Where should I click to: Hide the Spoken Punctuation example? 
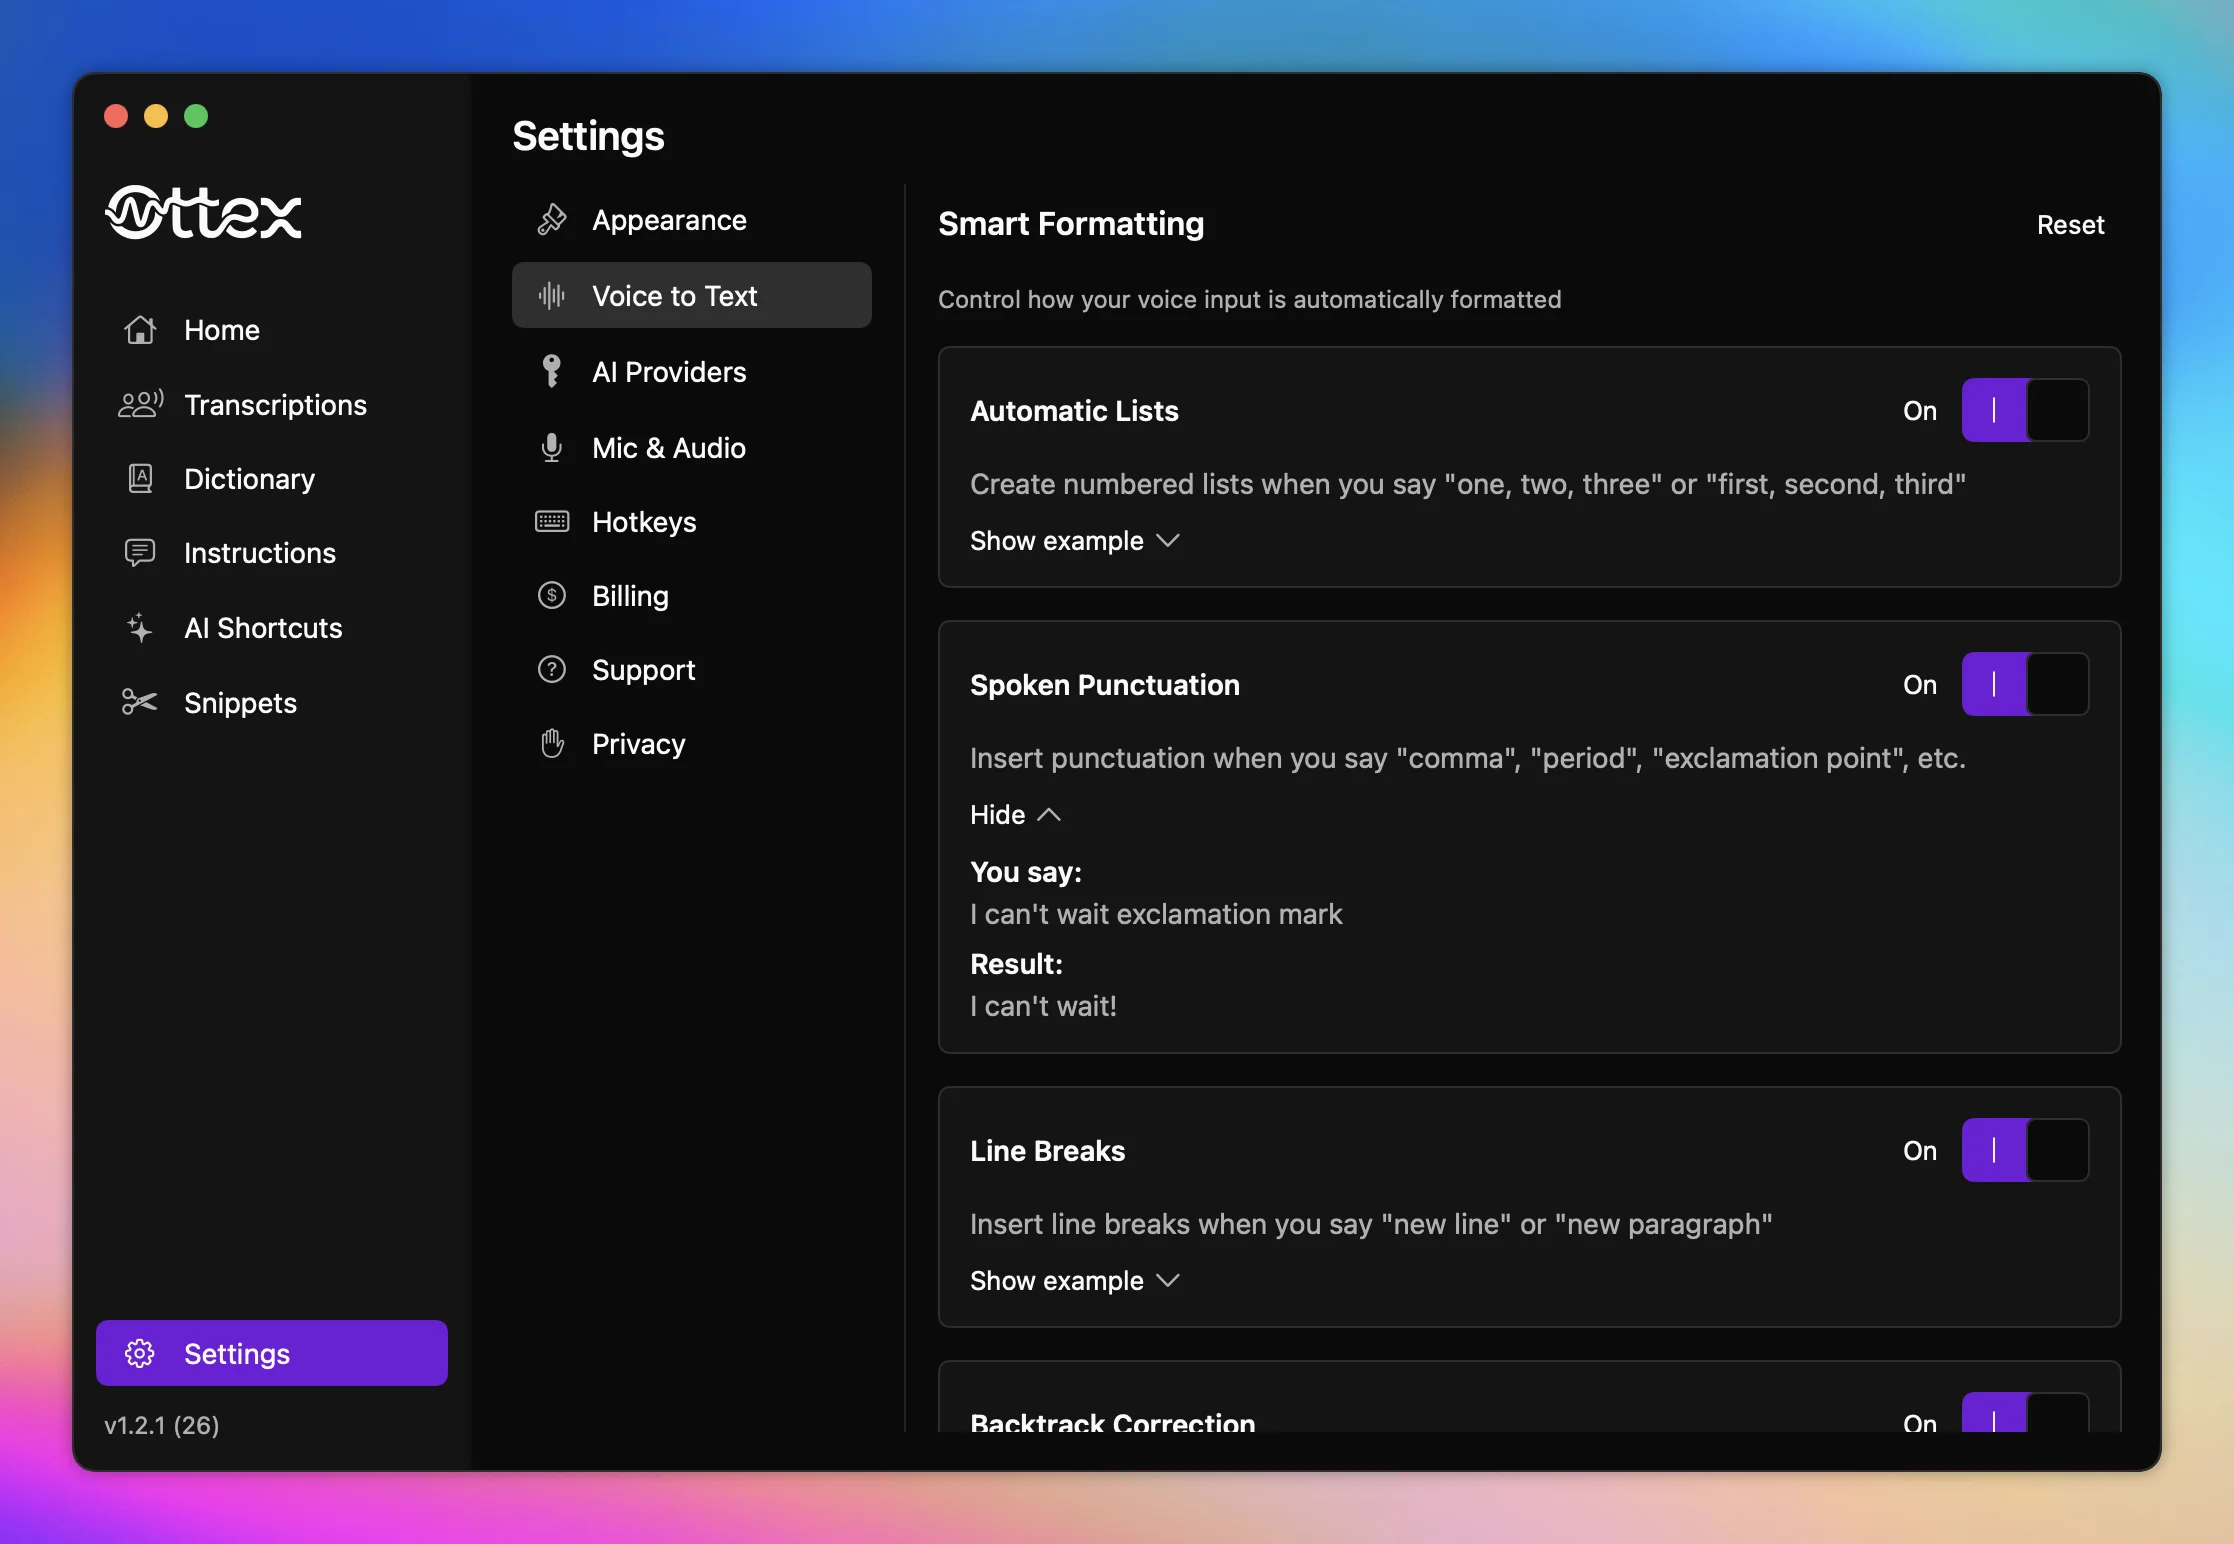pyautogui.click(x=1013, y=814)
